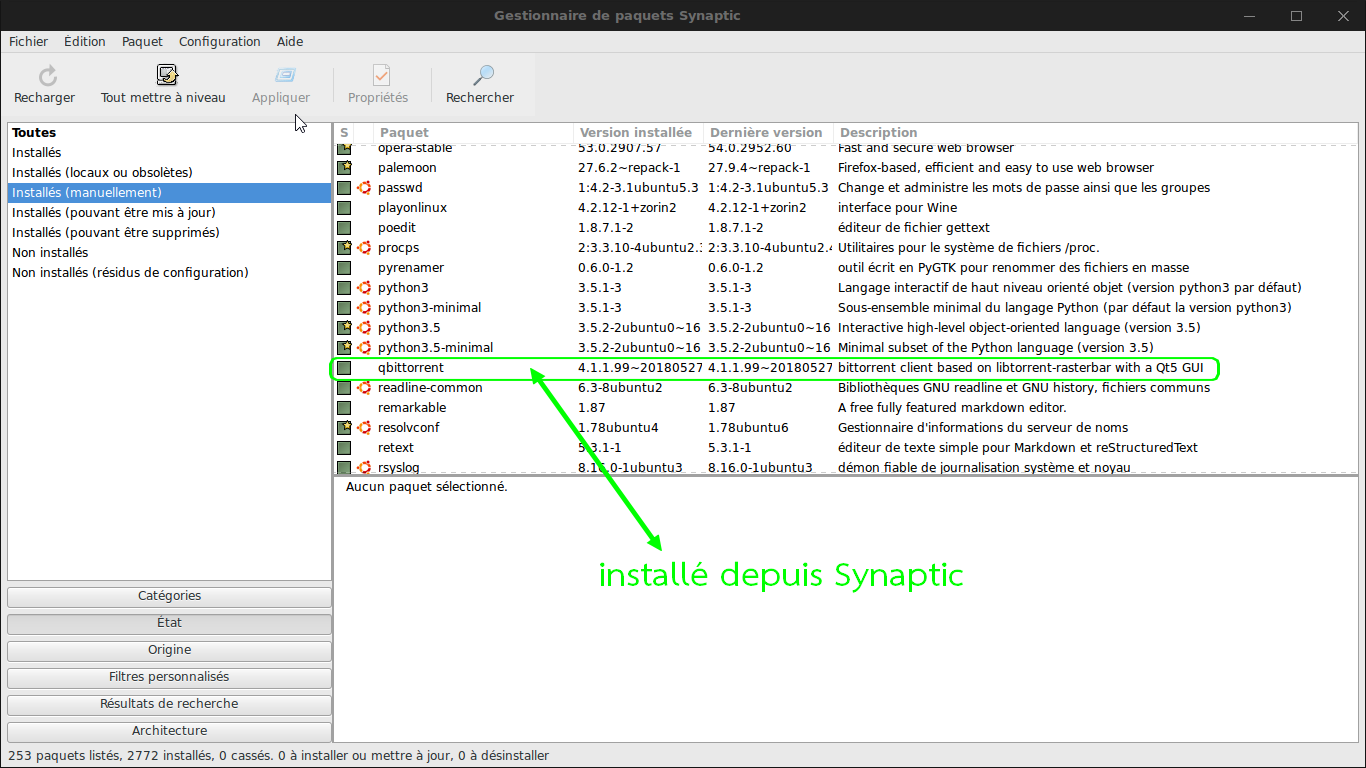The height and width of the screenshot is (768, 1366).
Task: Click the Catégories filter button
Action: point(169,596)
